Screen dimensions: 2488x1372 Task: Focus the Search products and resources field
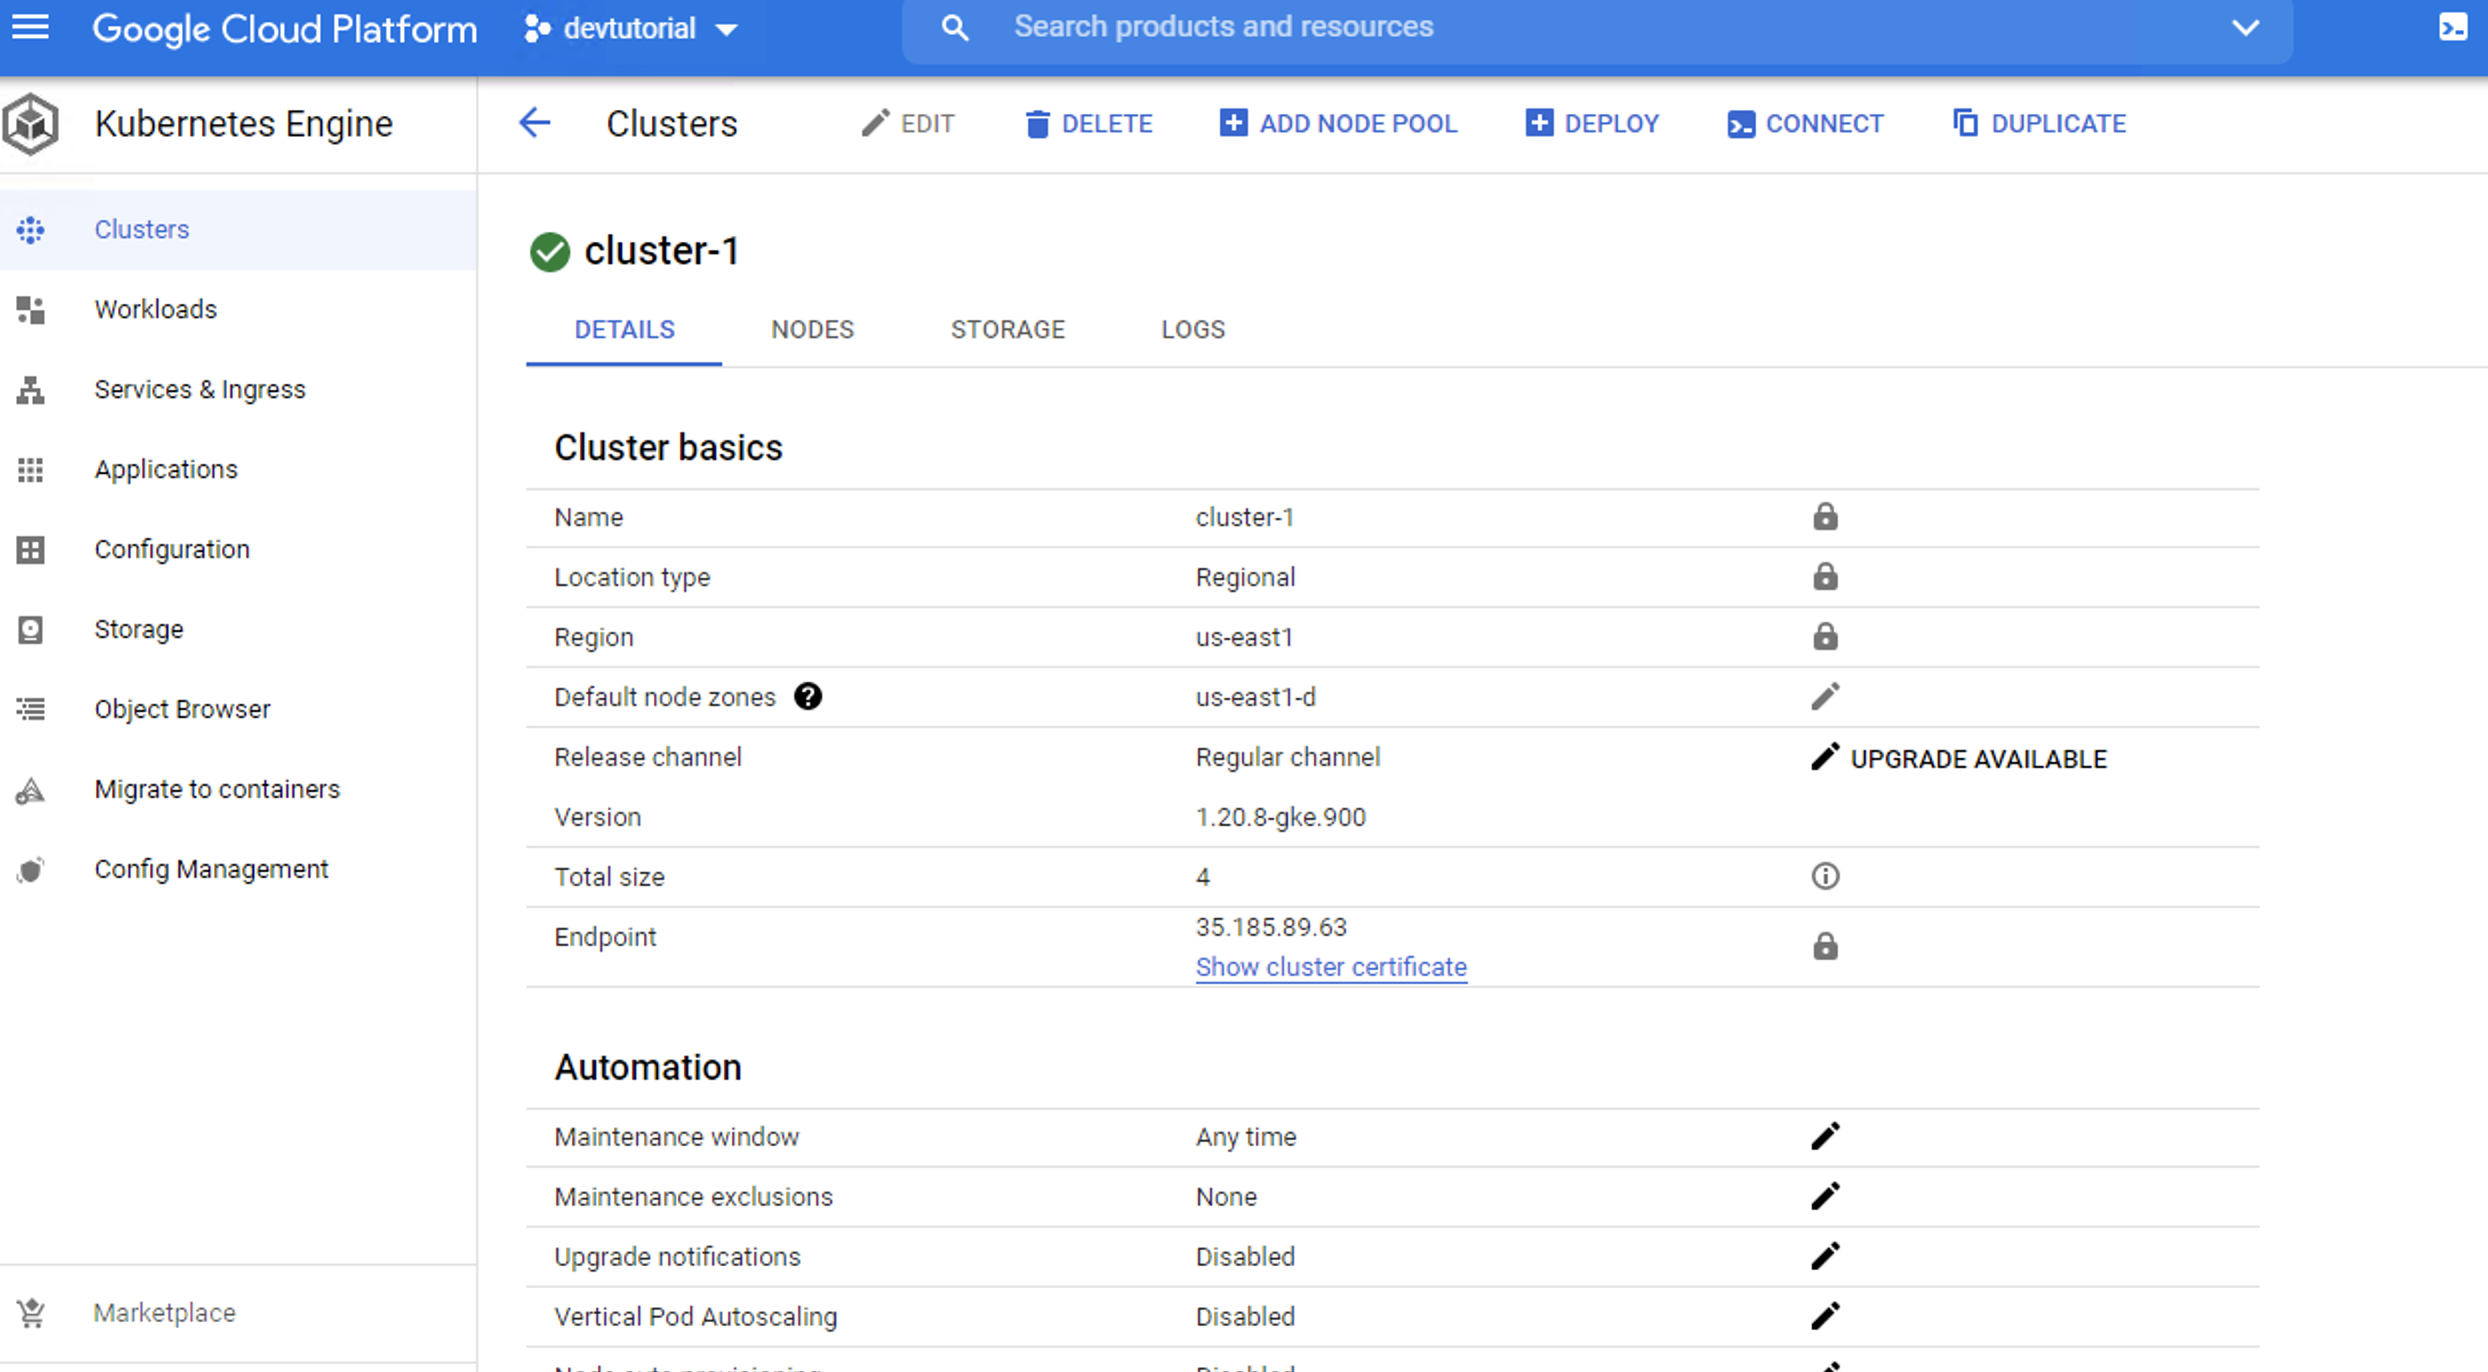[x=1597, y=28]
